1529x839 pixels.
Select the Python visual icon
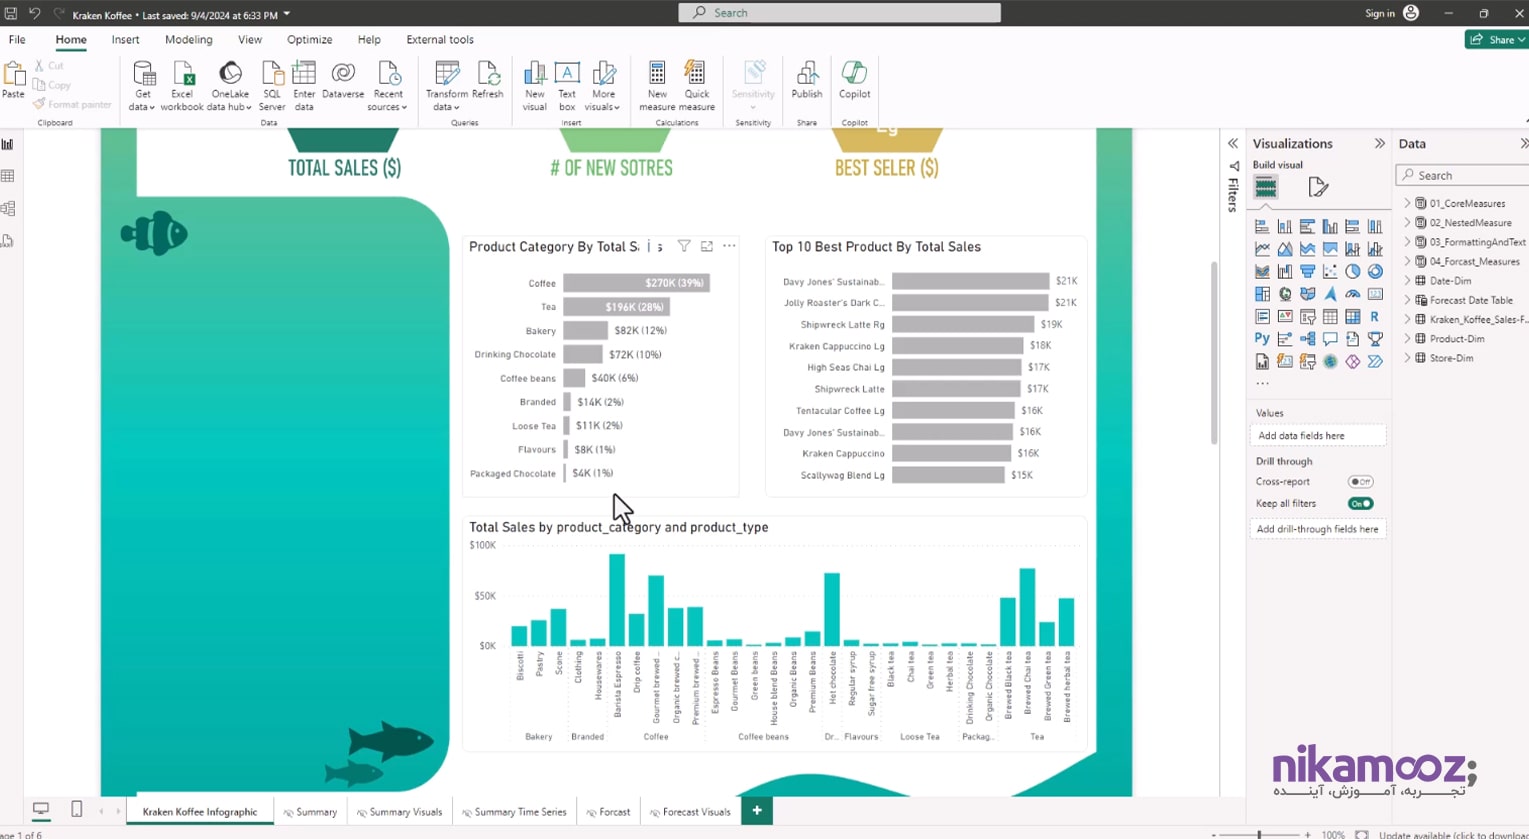click(x=1262, y=339)
